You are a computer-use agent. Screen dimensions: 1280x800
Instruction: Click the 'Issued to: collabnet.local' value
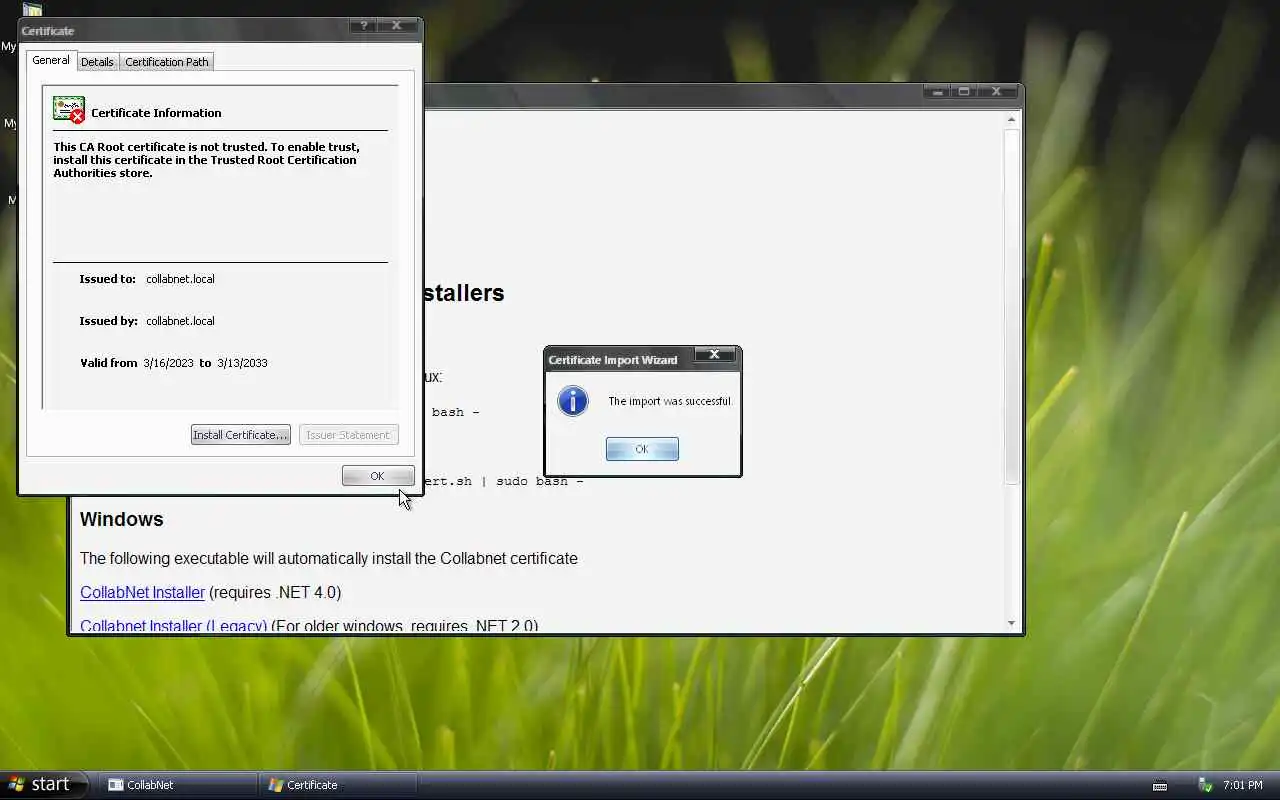click(x=180, y=279)
